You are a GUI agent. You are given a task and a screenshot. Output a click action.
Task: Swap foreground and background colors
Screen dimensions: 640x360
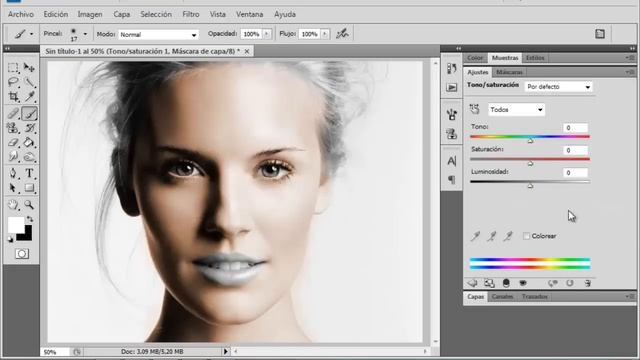click(29, 219)
